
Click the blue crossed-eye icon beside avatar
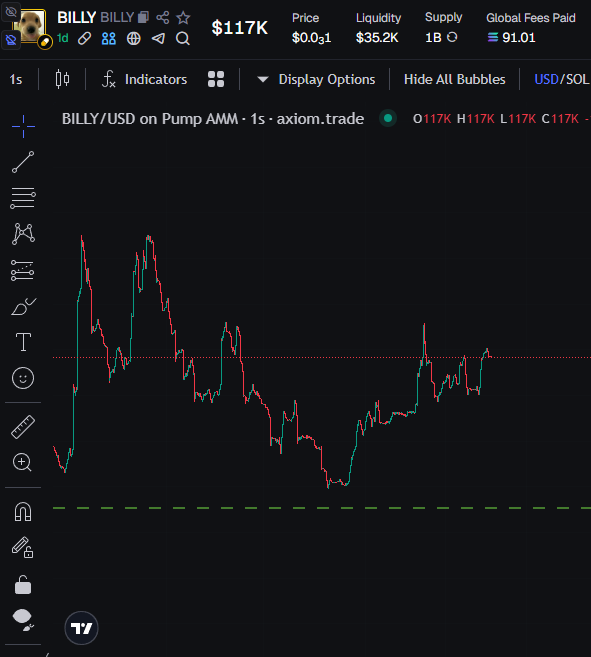click(x=11, y=40)
